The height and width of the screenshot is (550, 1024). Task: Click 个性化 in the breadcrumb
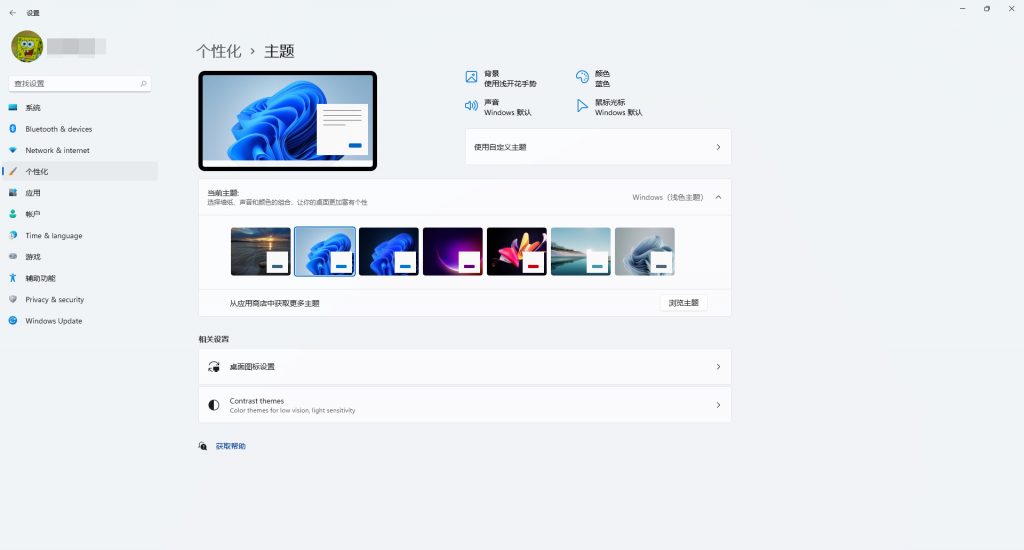pos(219,51)
